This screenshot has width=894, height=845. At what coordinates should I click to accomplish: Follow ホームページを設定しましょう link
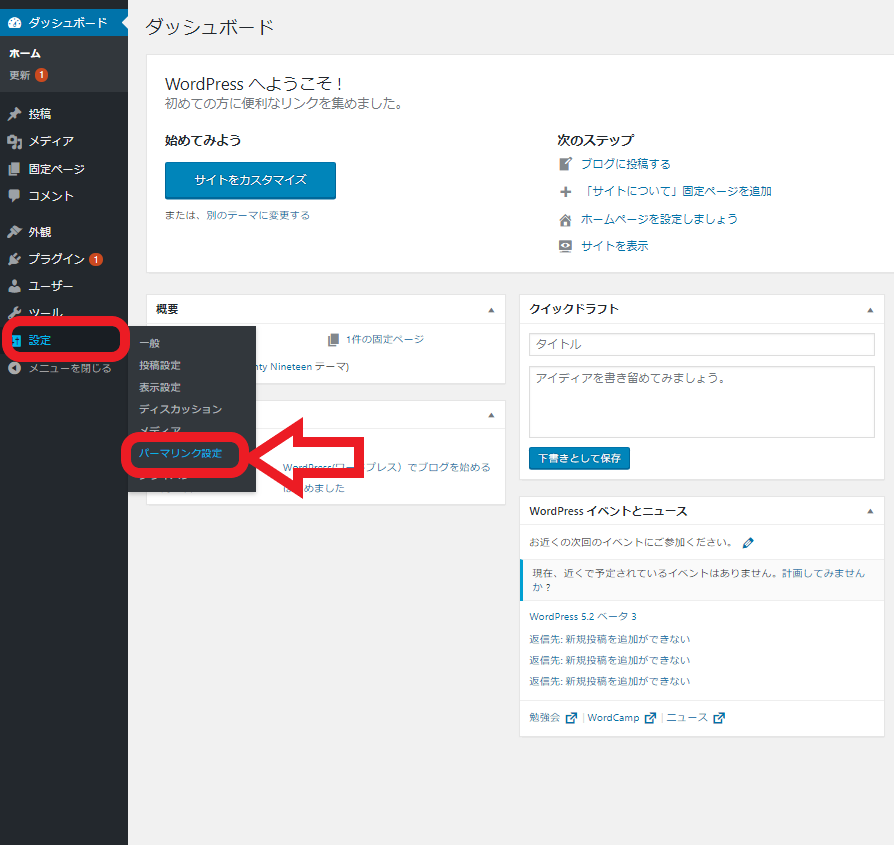click(x=659, y=220)
